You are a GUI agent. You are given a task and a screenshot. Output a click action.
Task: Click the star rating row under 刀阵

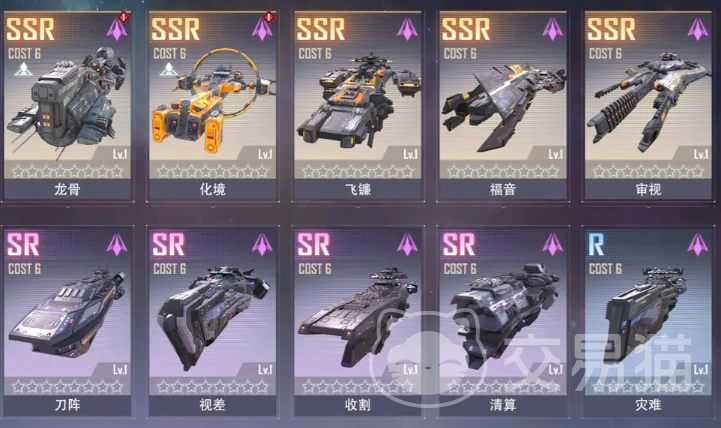point(67,387)
